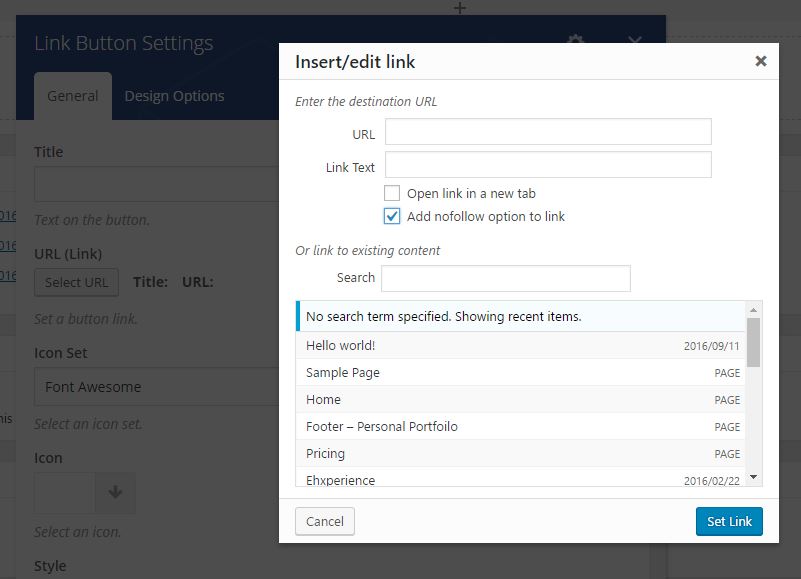Click the Select URL button
The image size is (801, 579).
[x=77, y=282]
